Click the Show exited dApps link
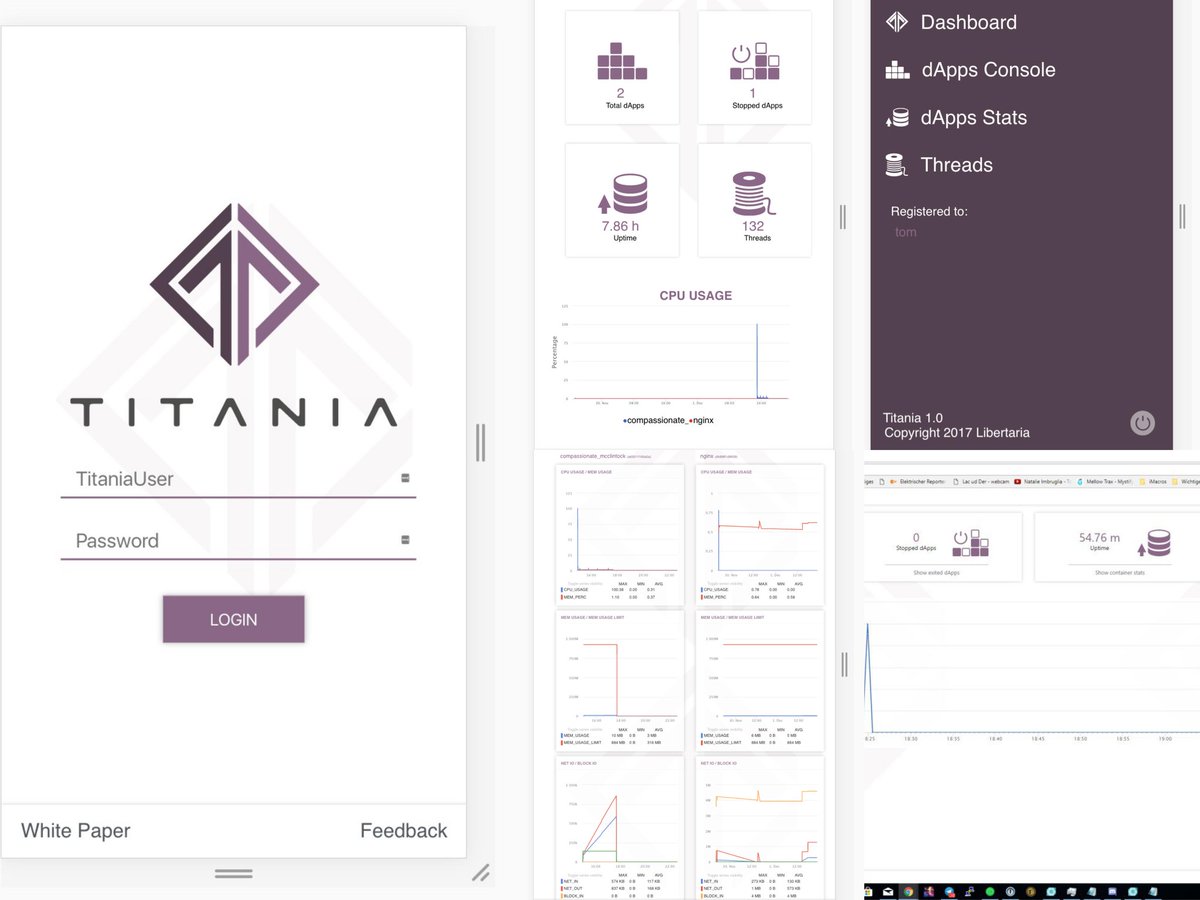 pyautogui.click(x=936, y=573)
